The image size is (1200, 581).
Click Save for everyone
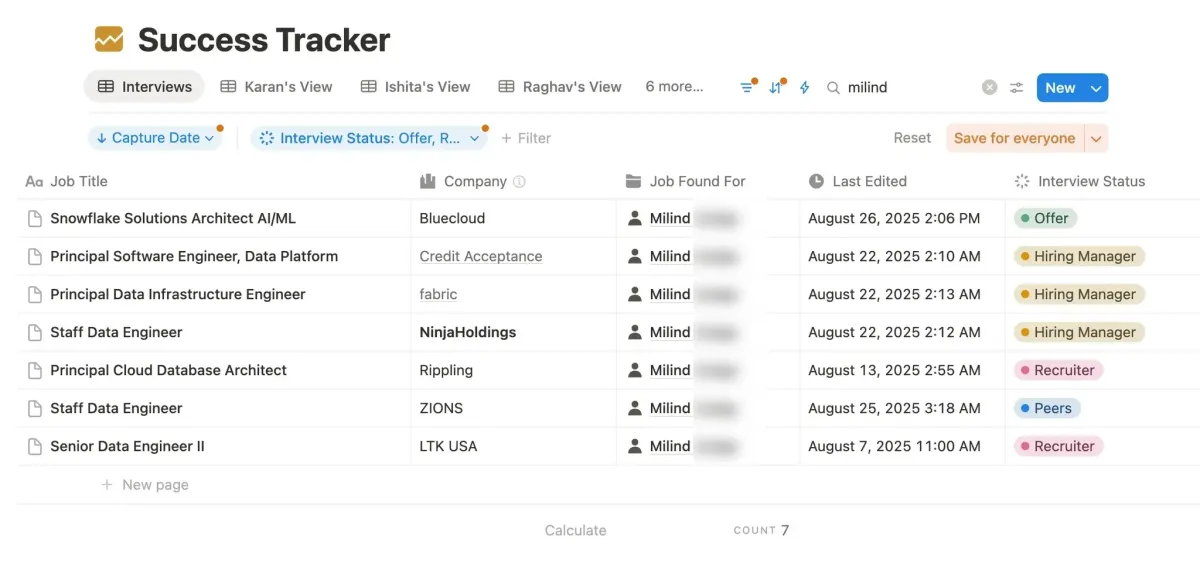pyautogui.click(x=1014, y=138)
